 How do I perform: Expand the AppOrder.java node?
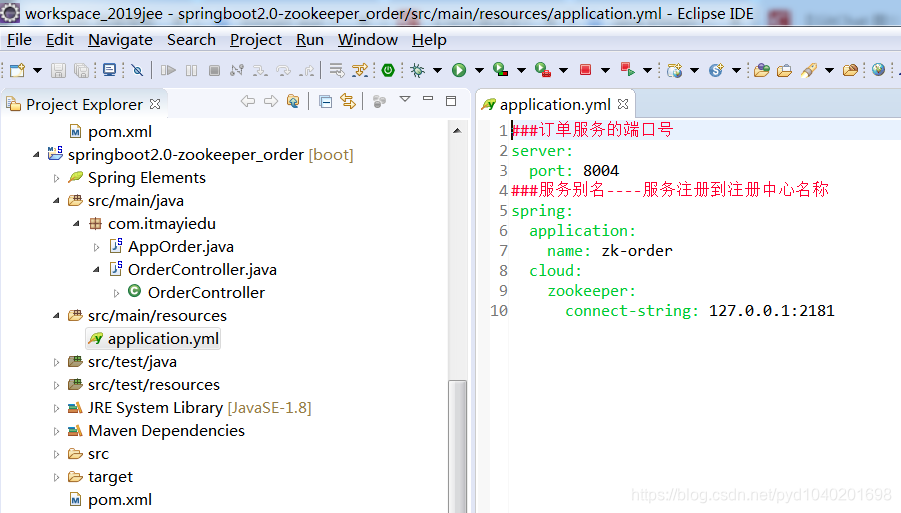[97, 247]
